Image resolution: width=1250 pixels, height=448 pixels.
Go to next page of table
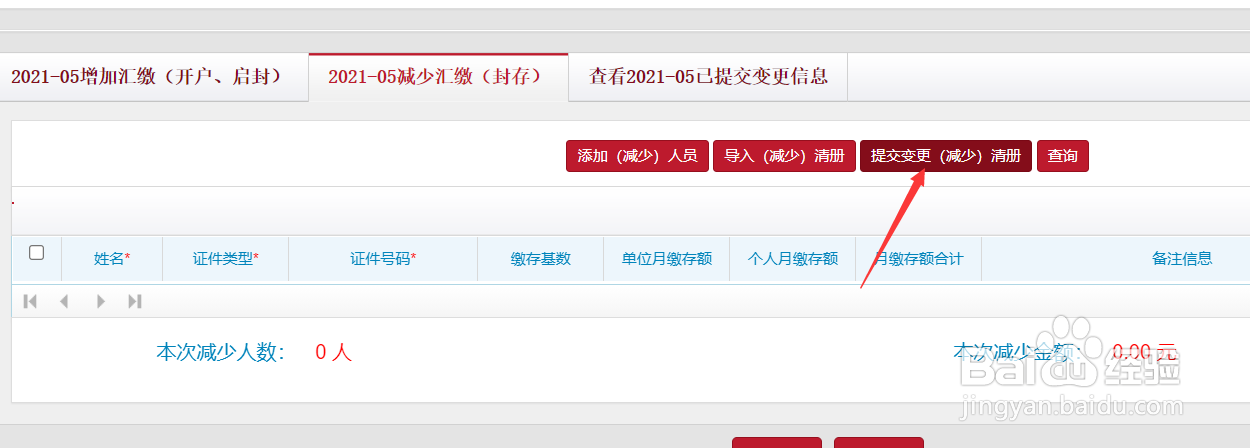(100, 301)
